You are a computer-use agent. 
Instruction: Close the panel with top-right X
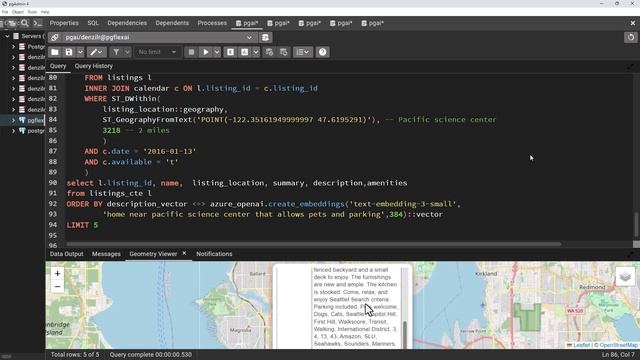coord(633,23)
